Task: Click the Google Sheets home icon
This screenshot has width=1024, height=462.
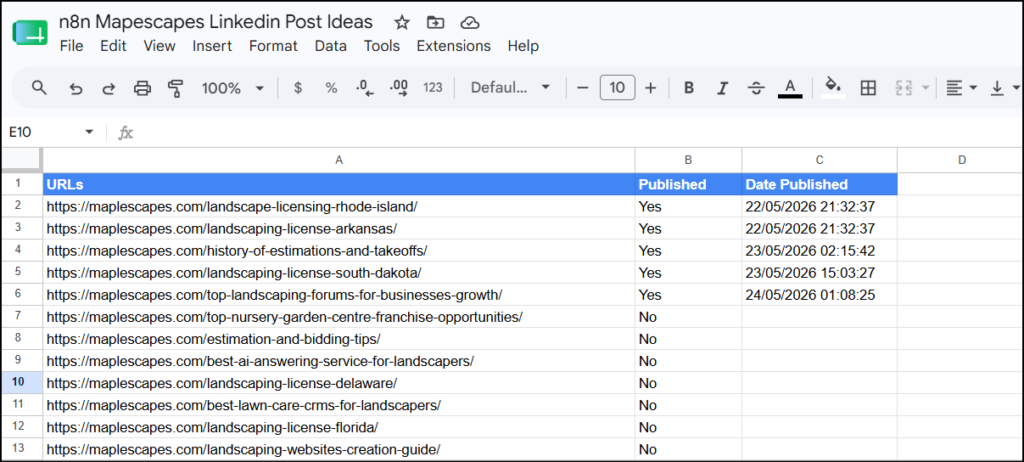Action: click(x=30, y=33)
